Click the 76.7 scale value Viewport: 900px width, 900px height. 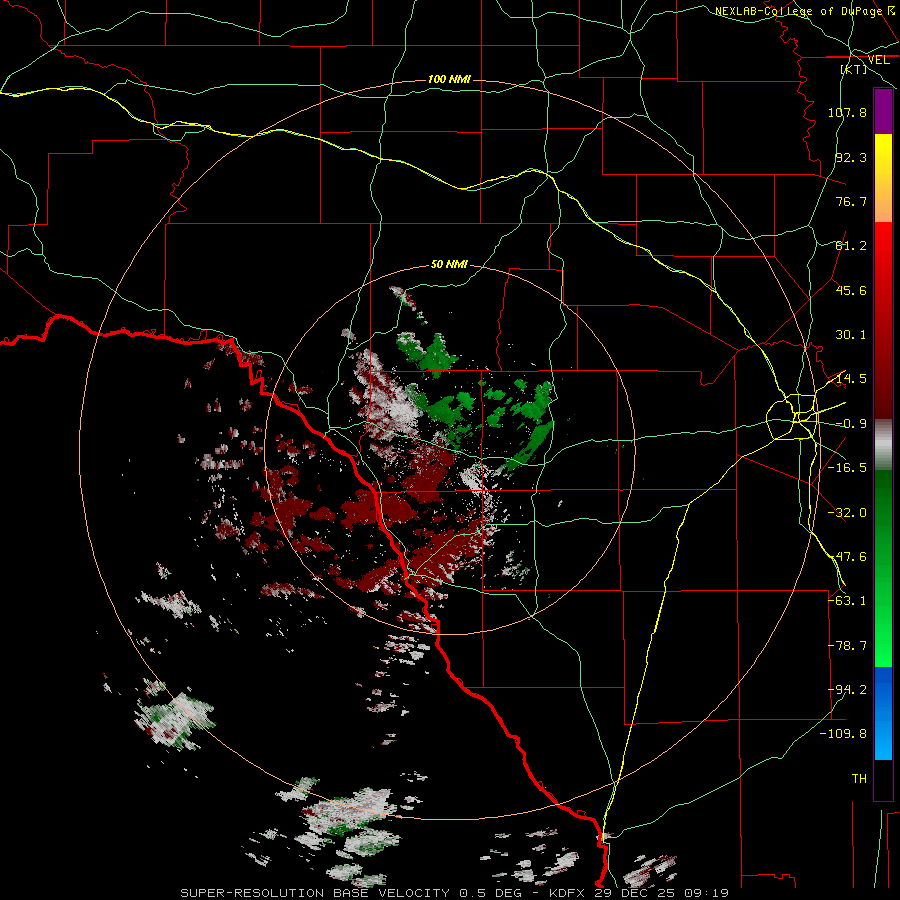point(851,201)
